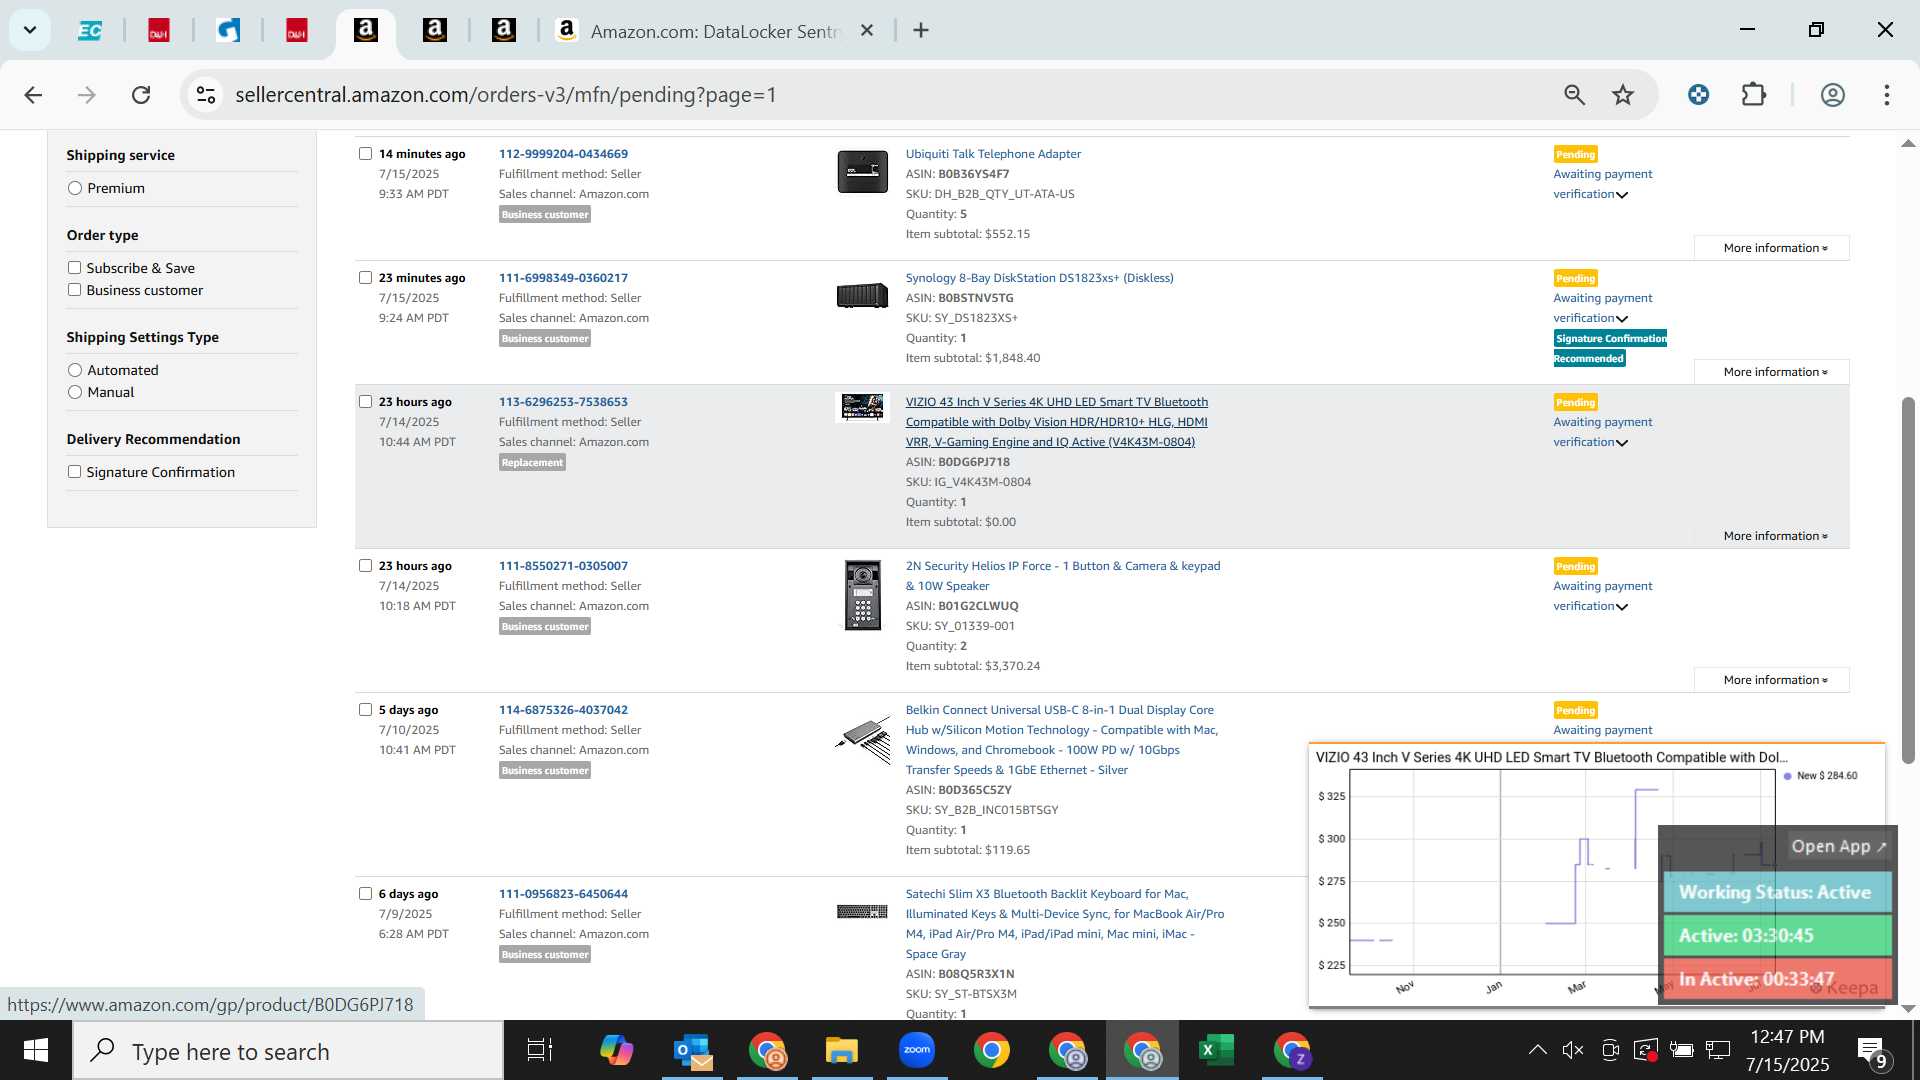Expand More information for Ubiquiti order
Viewport: 1920px width, 1080px height.
(x=1774, y=248)
